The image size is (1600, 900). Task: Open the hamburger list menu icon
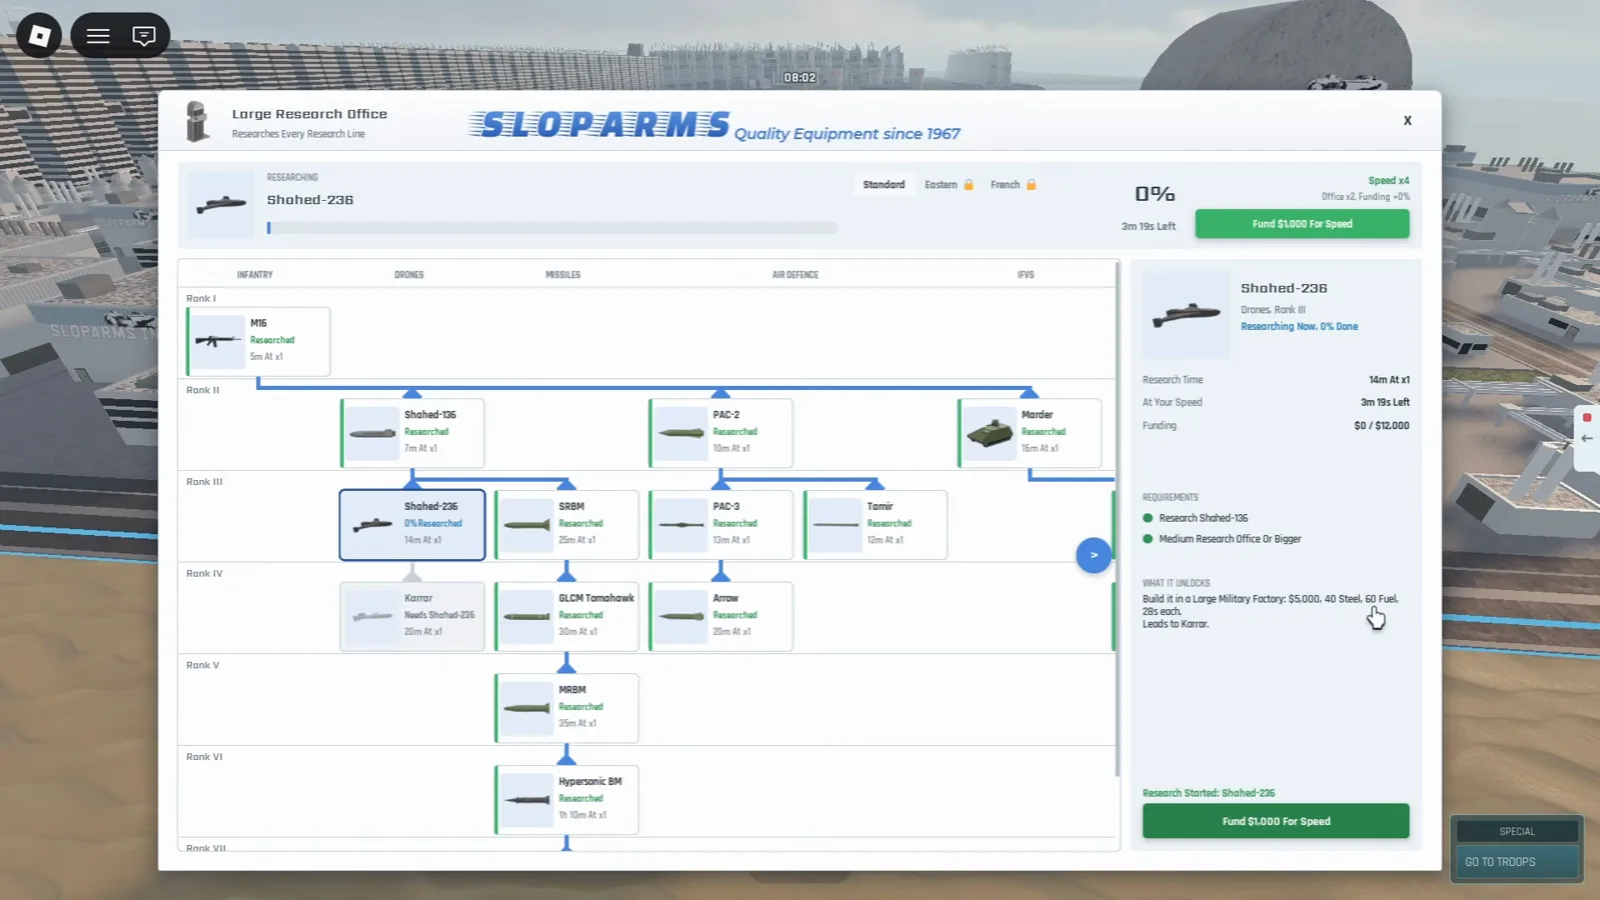pyautogui.click(x=98, y=36)
